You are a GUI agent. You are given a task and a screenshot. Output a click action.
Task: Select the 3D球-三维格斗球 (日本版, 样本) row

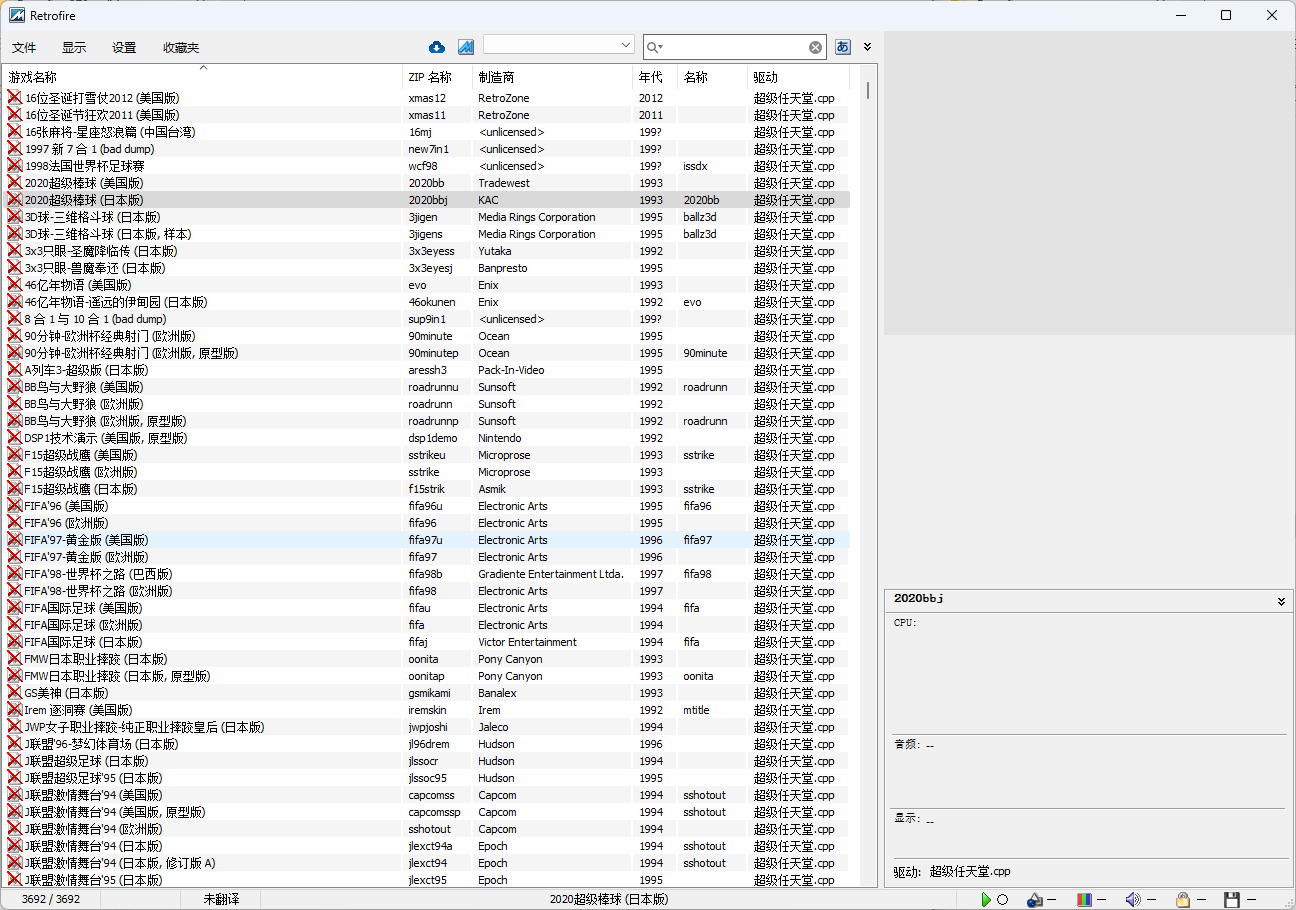[x=427, y=234]
